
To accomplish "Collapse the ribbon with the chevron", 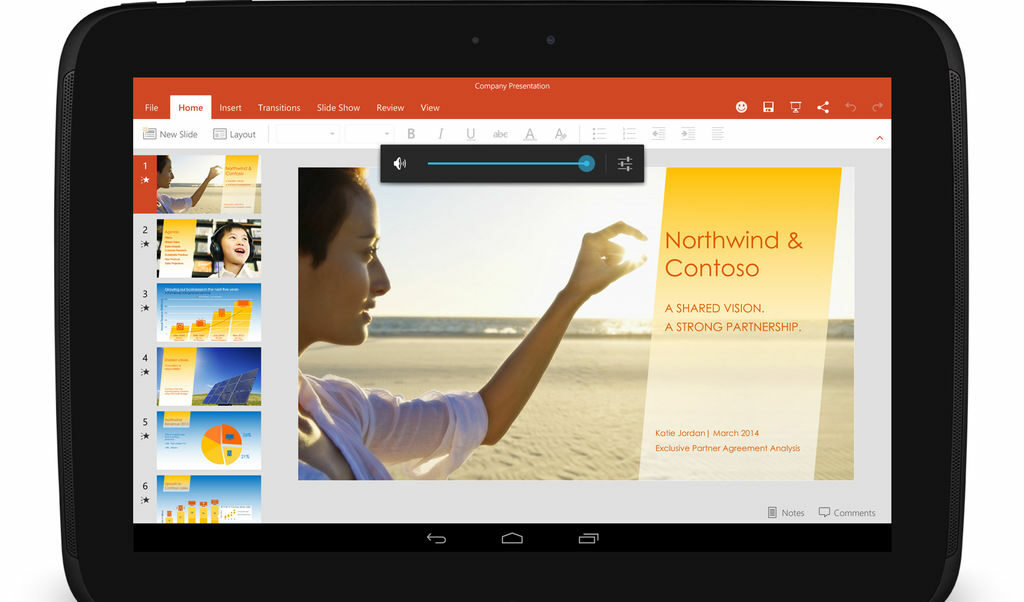I will pyautogui.click(x=880, y=138).
